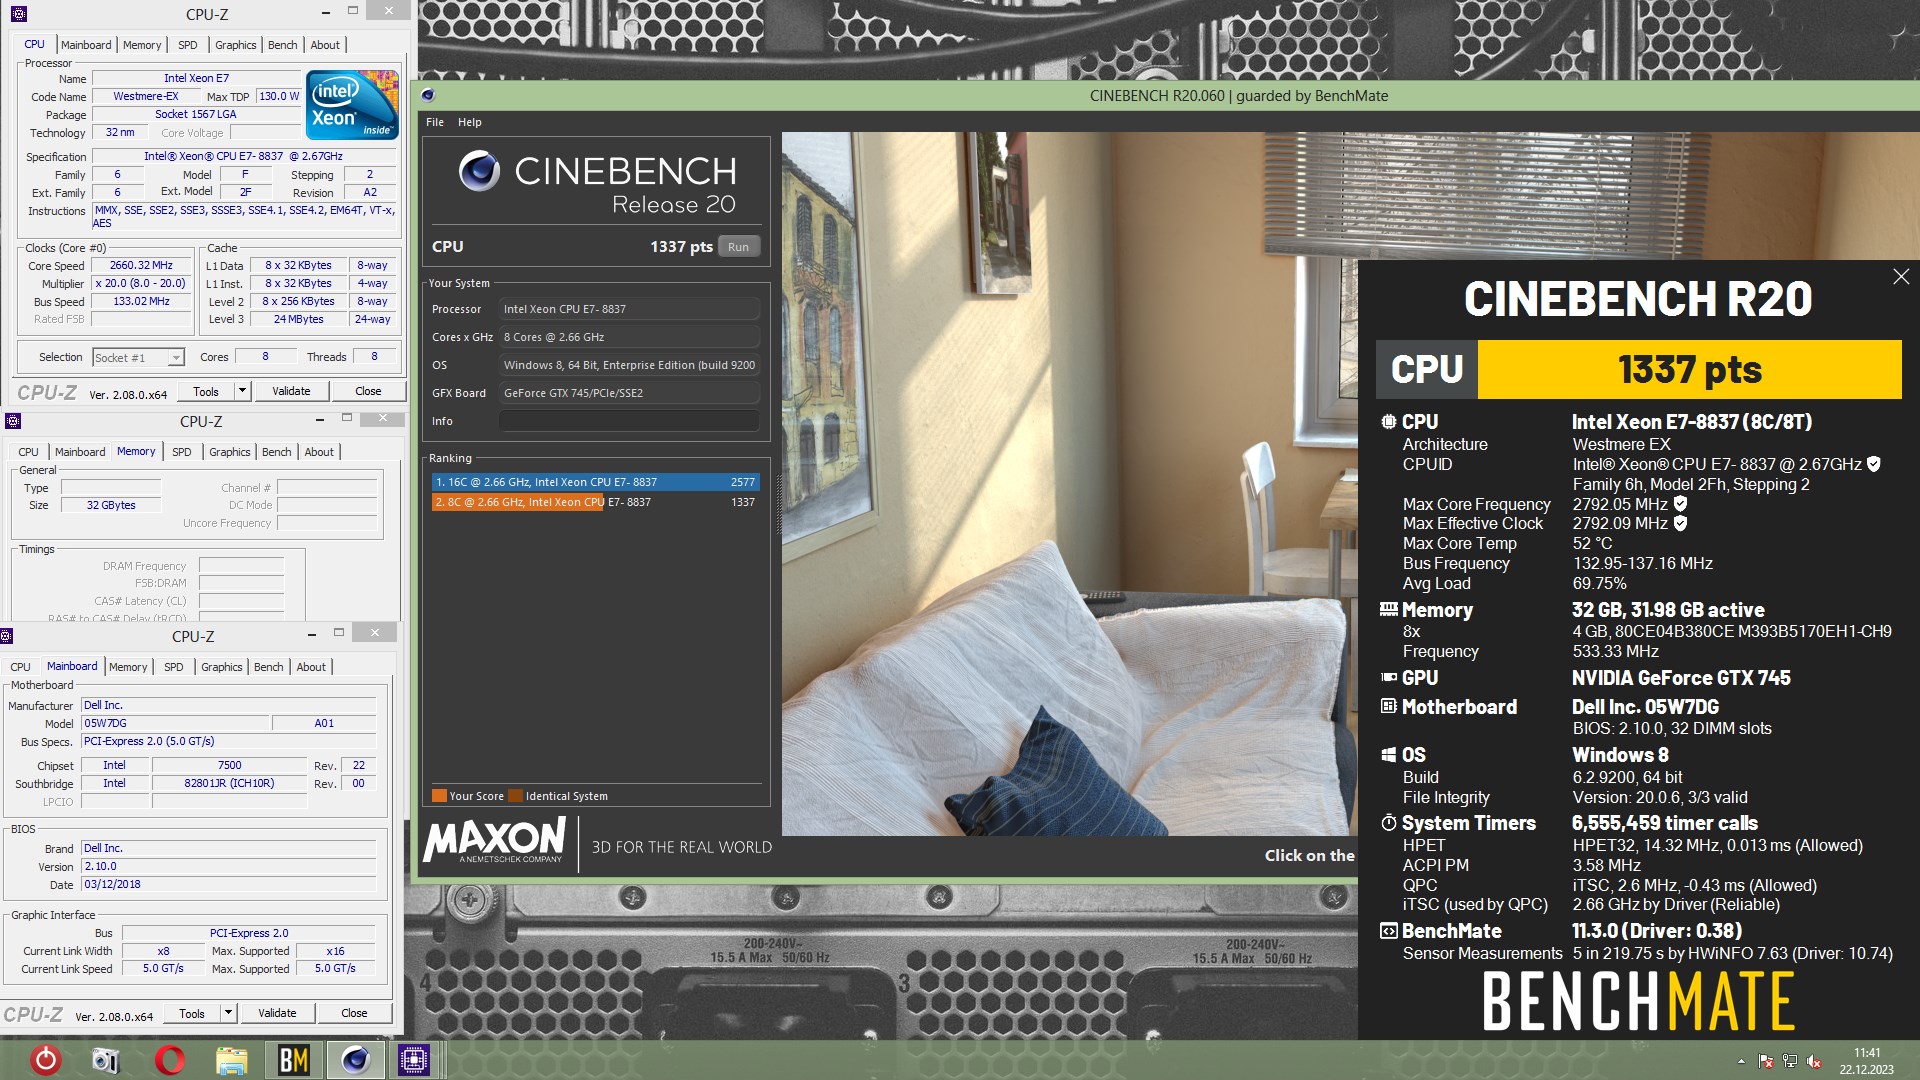This screenshot has width=1920, height=1080.
Task: Open Cinebench Help menu
Action: (x=470, y=122)
